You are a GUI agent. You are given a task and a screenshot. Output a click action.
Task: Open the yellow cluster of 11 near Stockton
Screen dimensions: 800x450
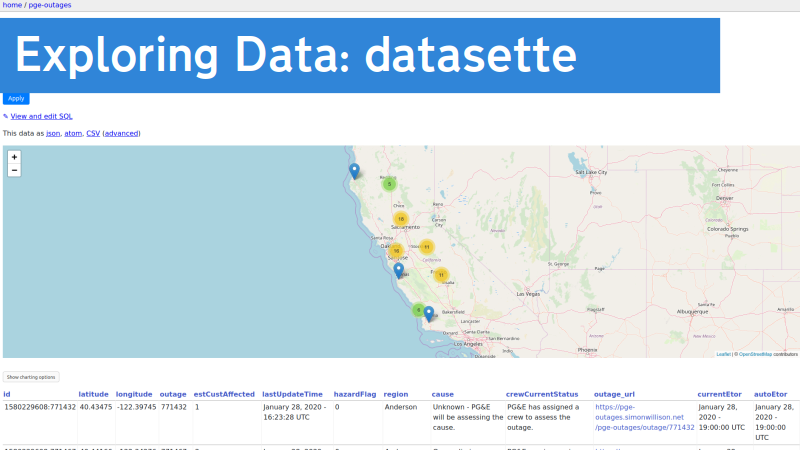click(427, 247)
